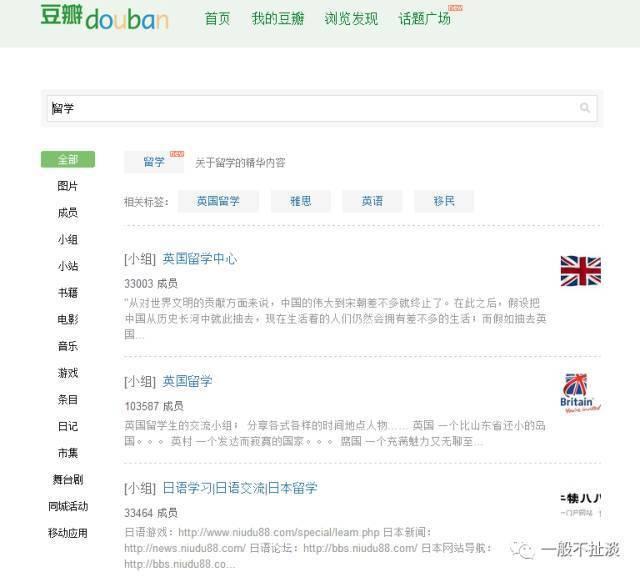Click the 关于留学的精华内容 text
640x577 pixels.
point(240,163)
